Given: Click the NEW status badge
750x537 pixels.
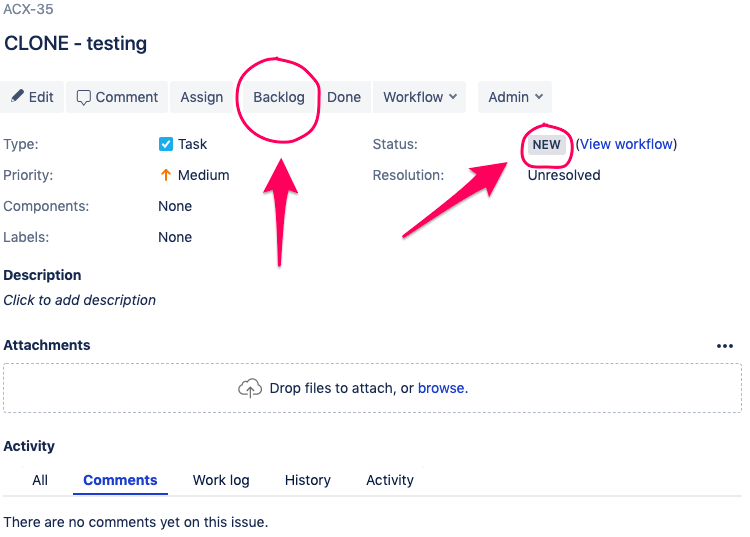Looking at the screenshot, I should [547, 144].
